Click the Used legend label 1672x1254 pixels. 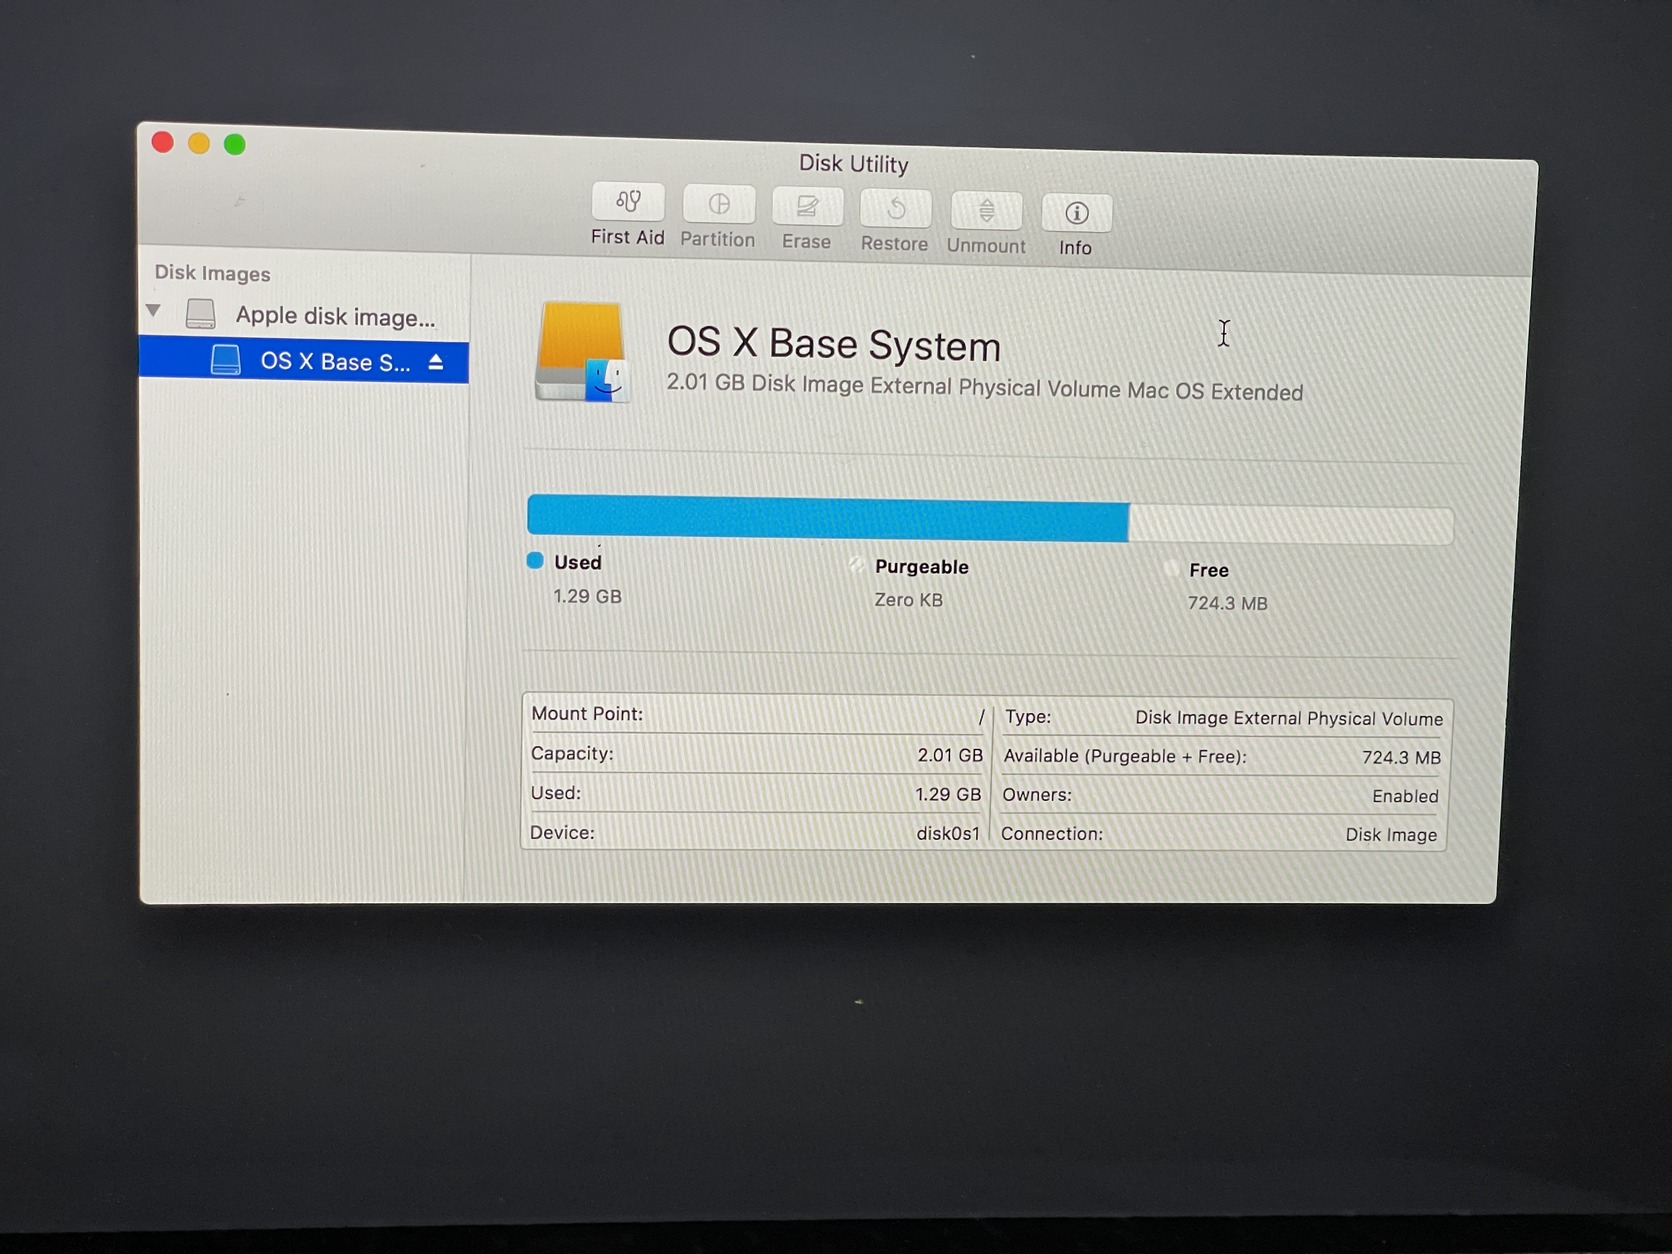(578, 562)
